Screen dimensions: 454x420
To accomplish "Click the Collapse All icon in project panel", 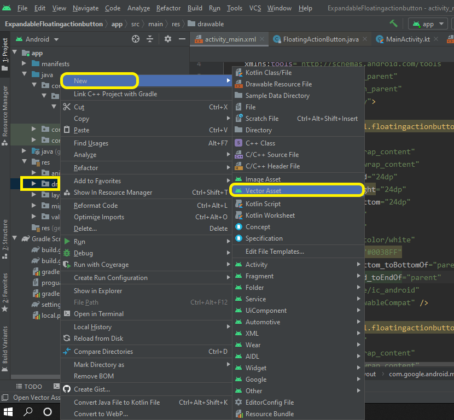I will [150, 39].
